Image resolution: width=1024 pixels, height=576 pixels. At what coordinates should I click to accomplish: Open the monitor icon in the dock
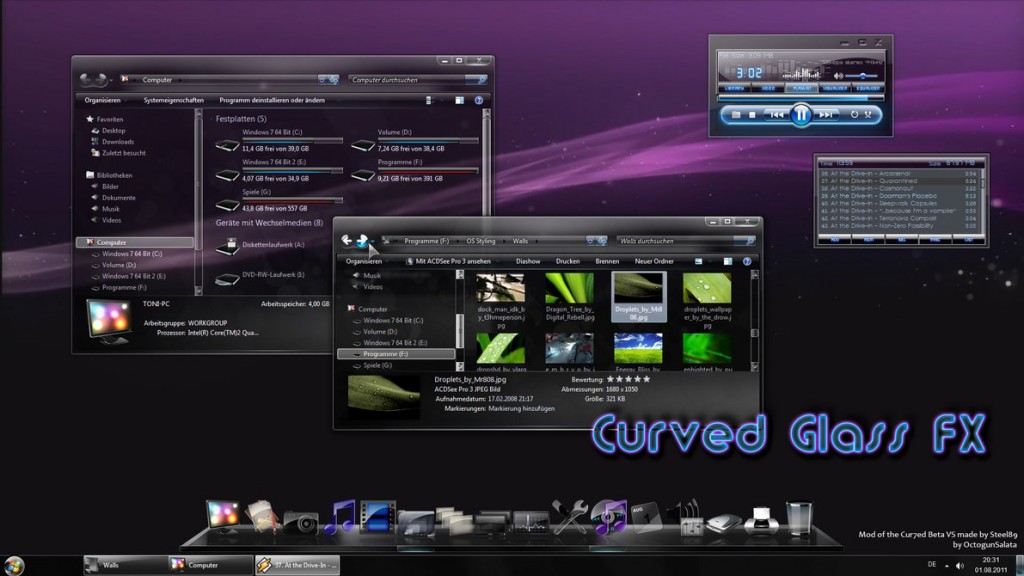222,516
